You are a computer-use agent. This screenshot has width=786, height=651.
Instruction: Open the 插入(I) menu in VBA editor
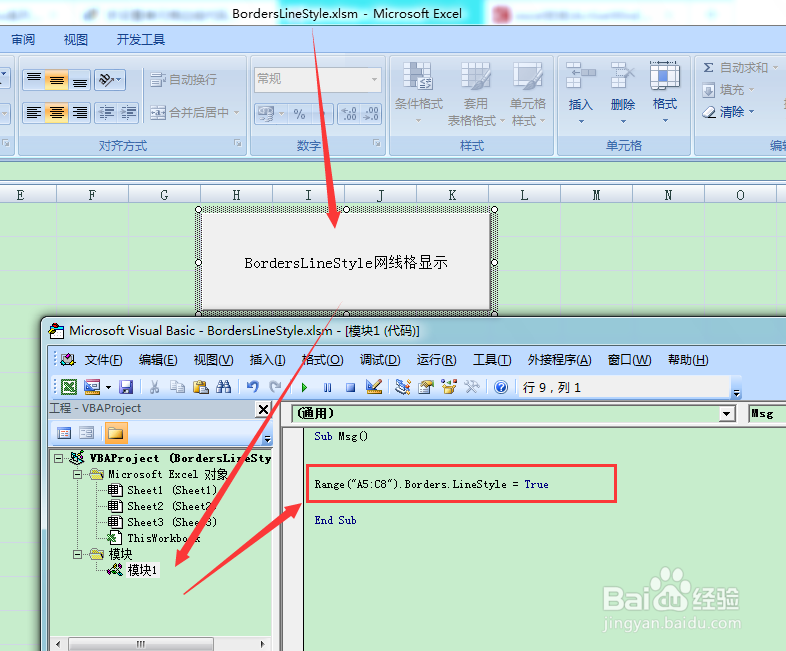point(268,360)
